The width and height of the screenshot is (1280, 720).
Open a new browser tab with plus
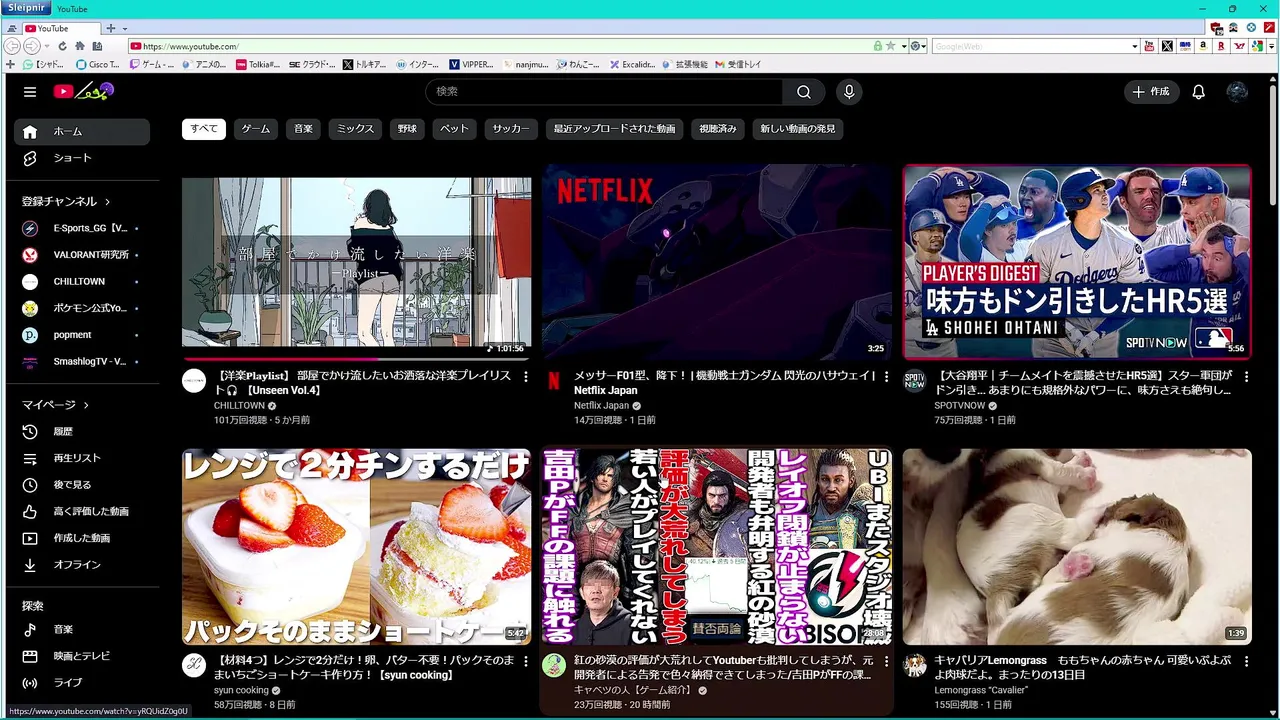coord(111,28)
